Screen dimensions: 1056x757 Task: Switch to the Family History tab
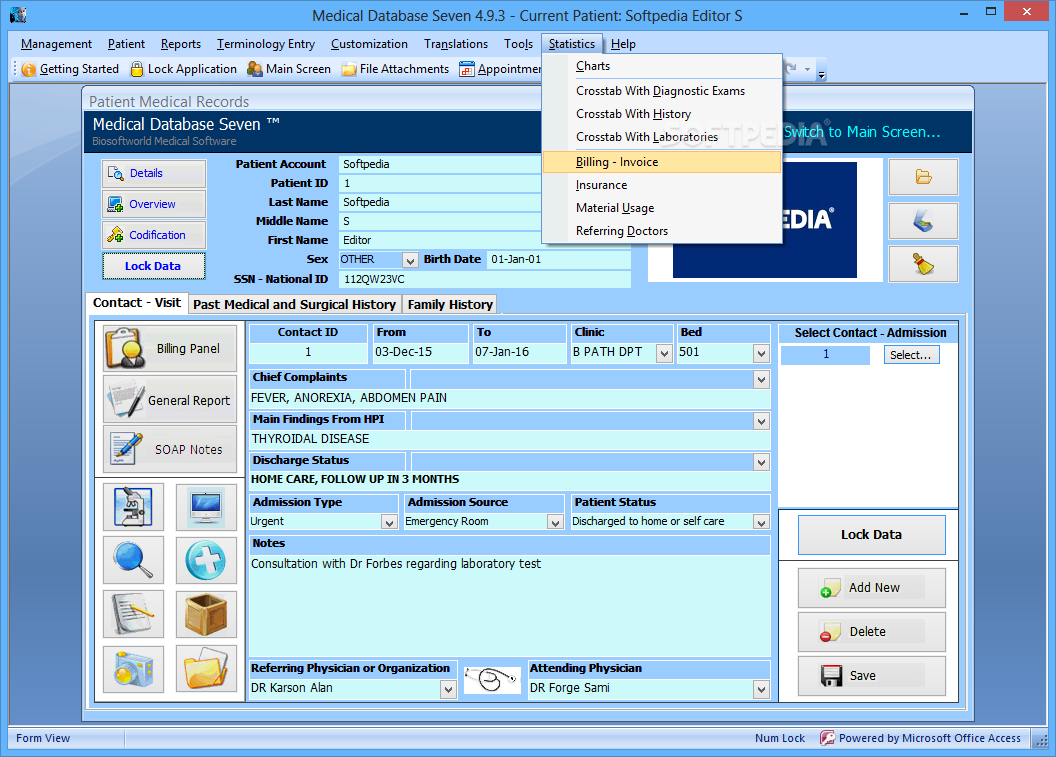(450, 304)
